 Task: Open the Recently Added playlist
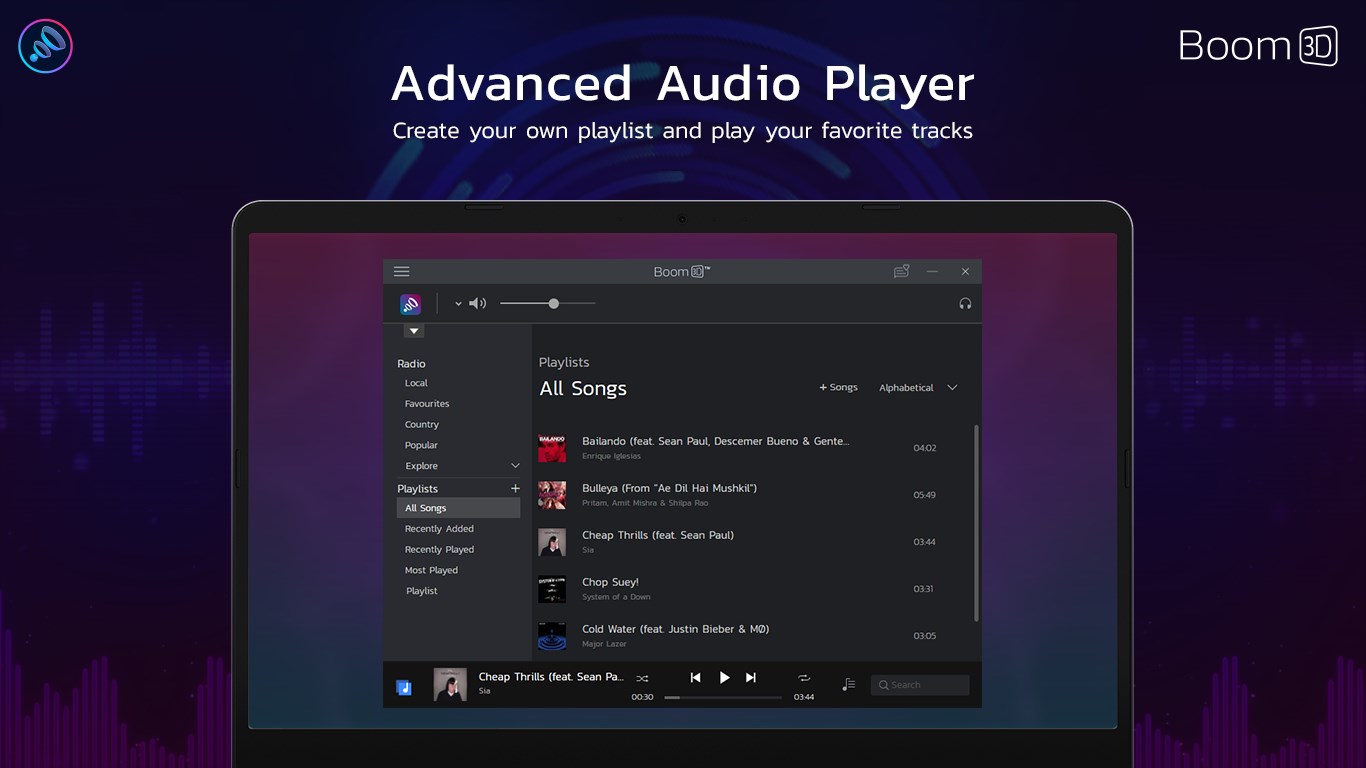[x=439, y=529]
